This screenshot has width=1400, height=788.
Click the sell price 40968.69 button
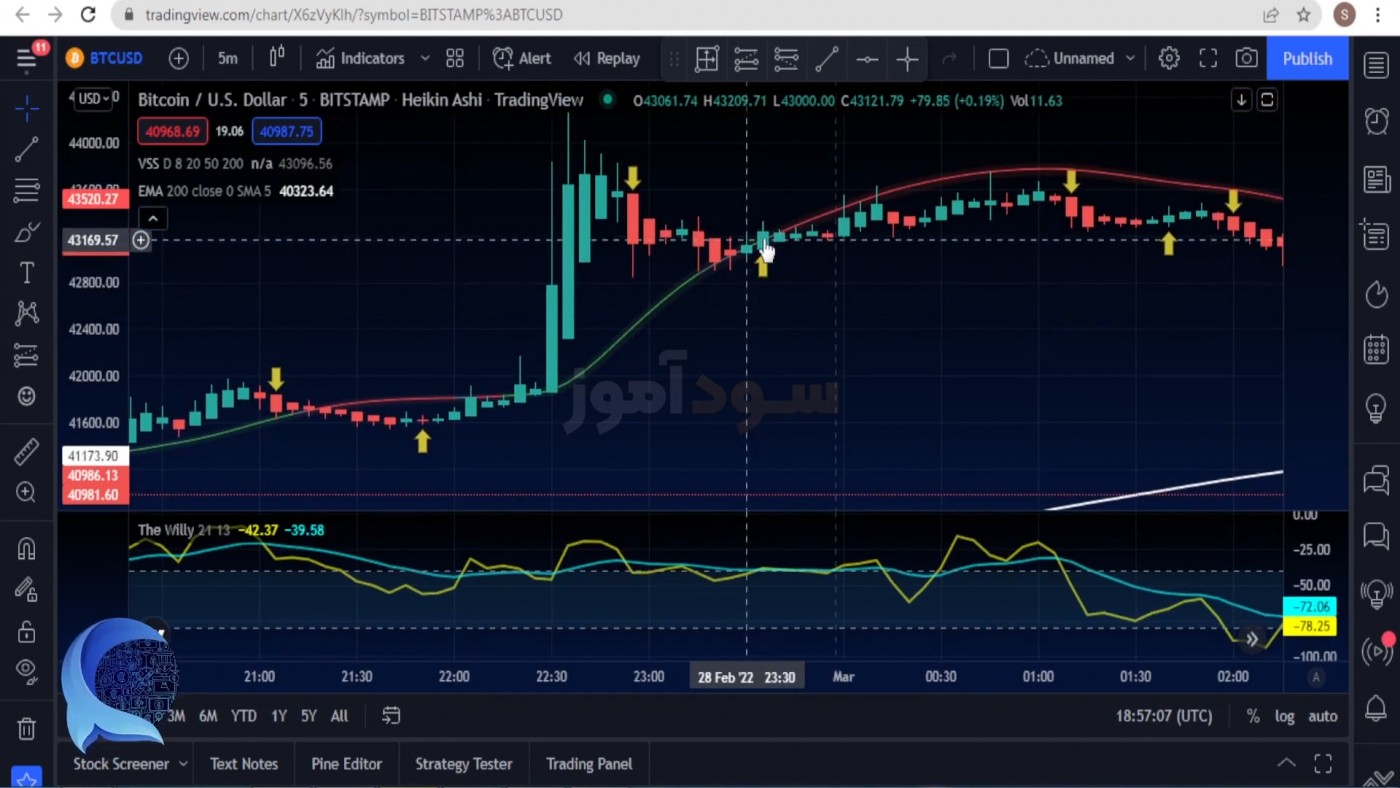(173, 131)
